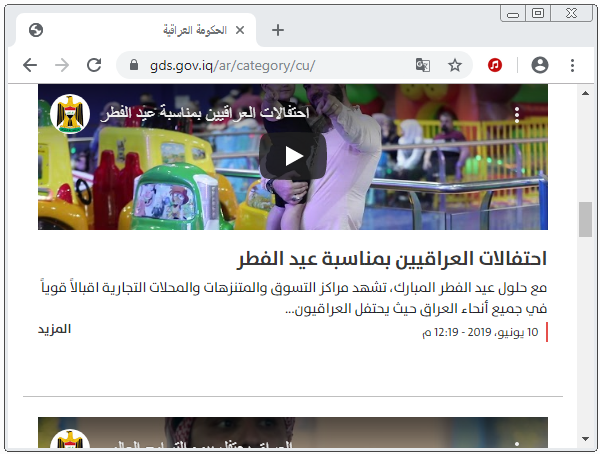Click the address bar URL
The width and height of the screenshot is (600, 454).
pos(232,65)
